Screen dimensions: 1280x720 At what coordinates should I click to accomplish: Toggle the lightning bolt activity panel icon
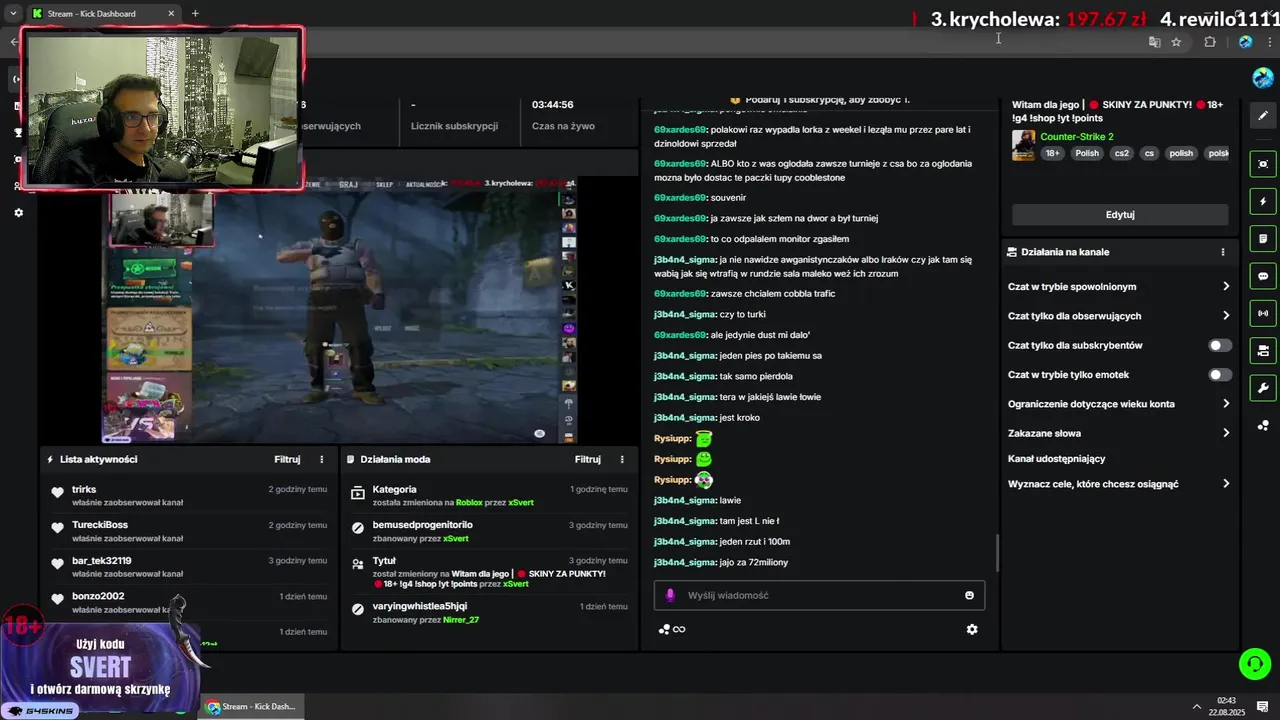coord(1263,201)
